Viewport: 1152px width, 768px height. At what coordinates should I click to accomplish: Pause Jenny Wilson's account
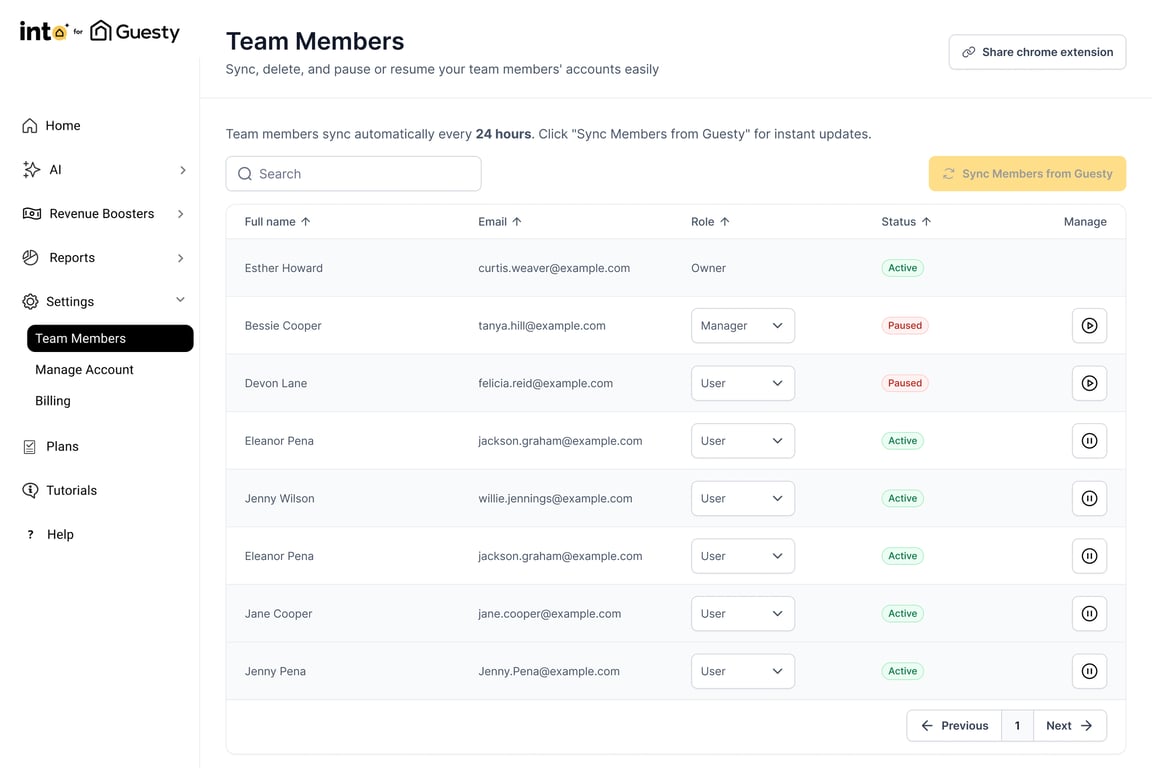(1089, 498)
